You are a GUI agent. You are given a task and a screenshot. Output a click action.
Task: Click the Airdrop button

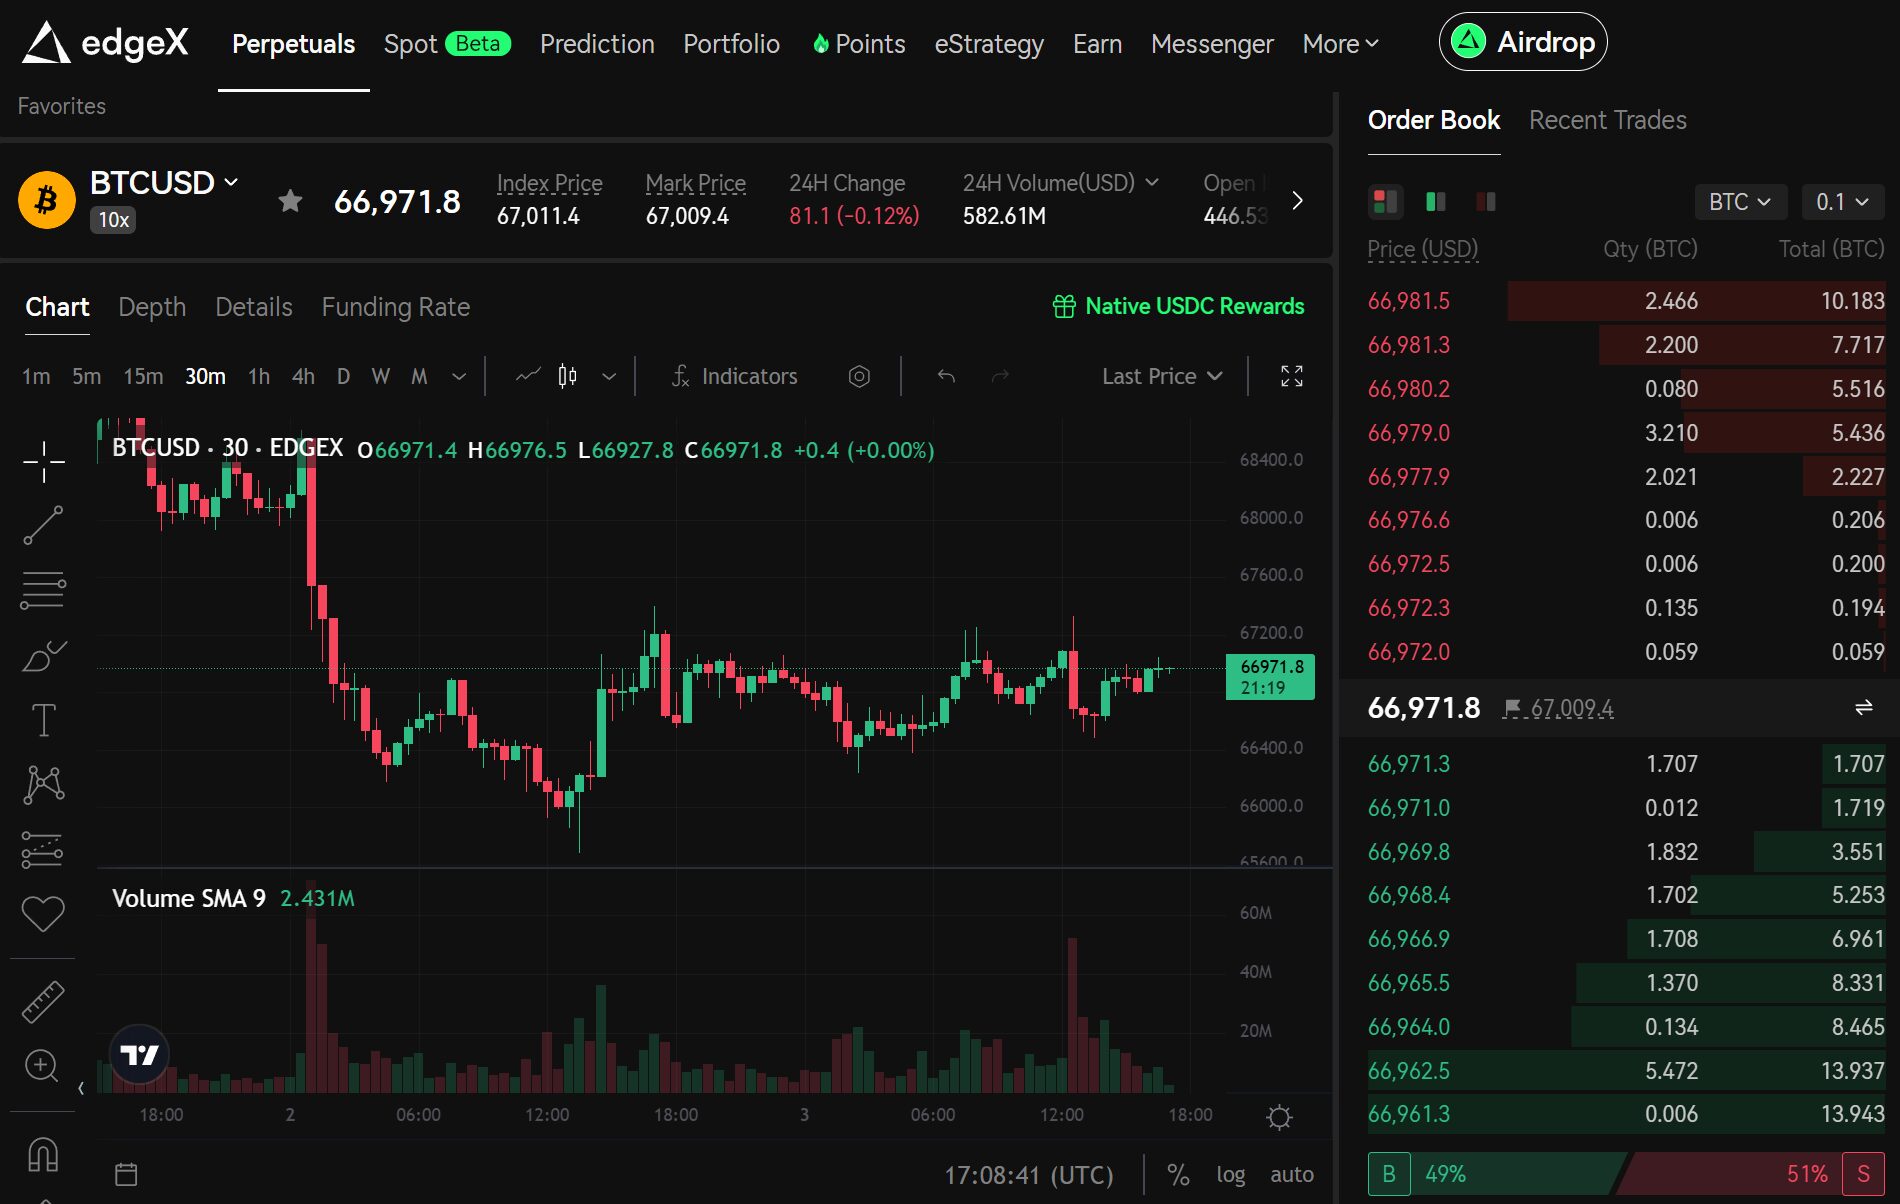[x=1522, y=42]
